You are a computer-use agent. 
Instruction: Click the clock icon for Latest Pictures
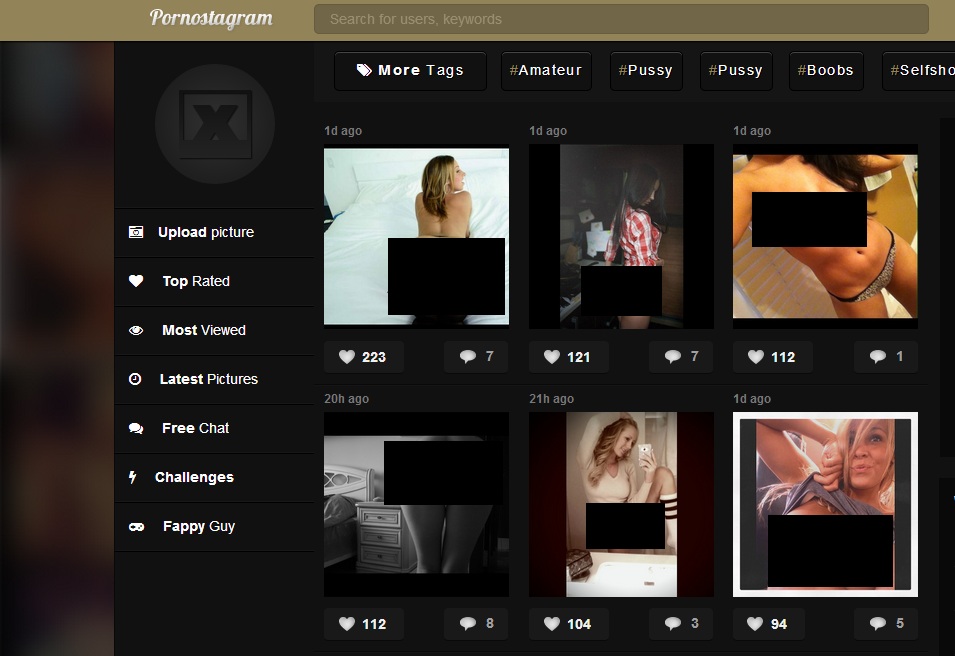135,379
